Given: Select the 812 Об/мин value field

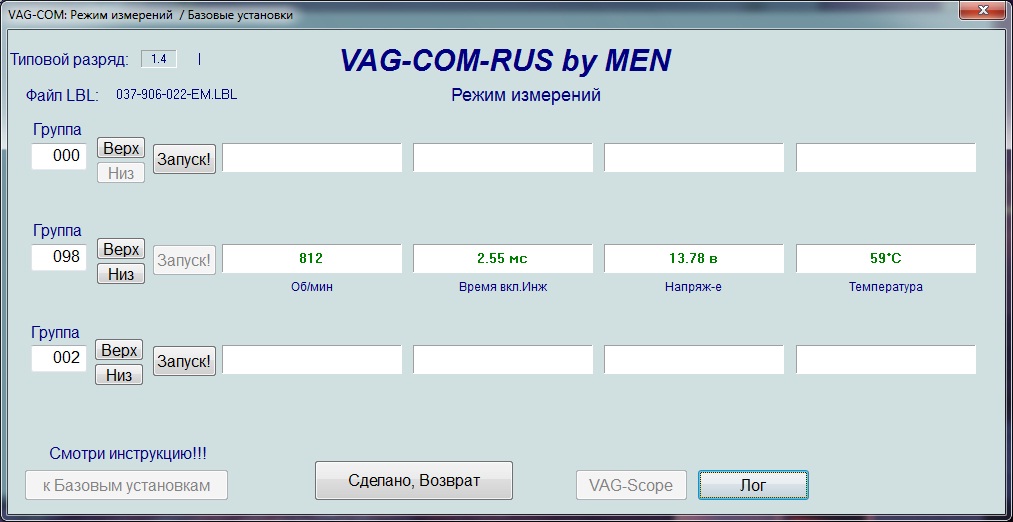Looking at the screenshot, I should (311, 258).
